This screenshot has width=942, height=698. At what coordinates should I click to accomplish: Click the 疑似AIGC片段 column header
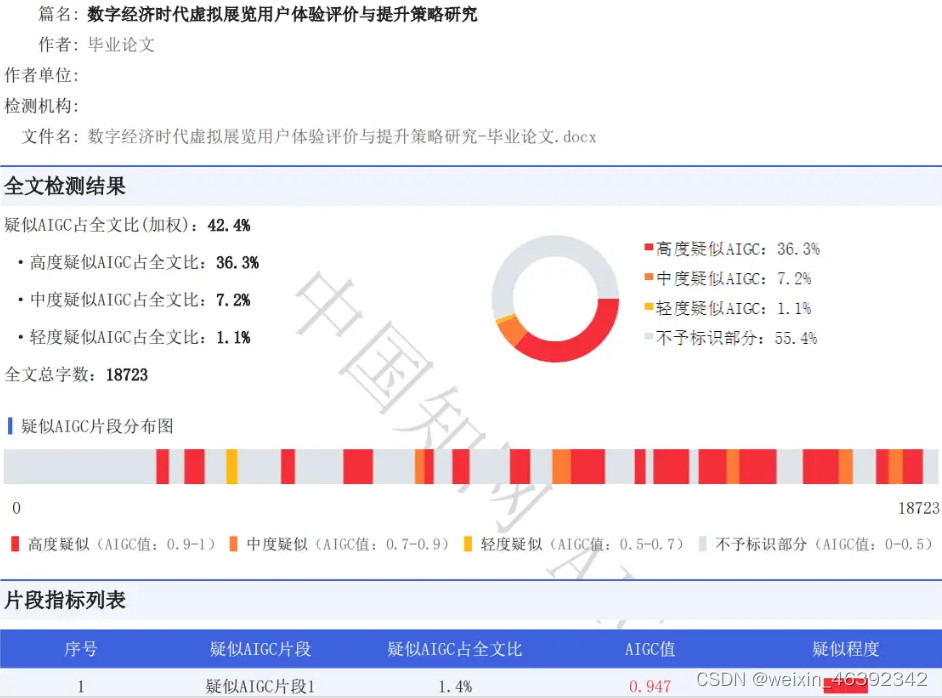[x=260, y=649]
